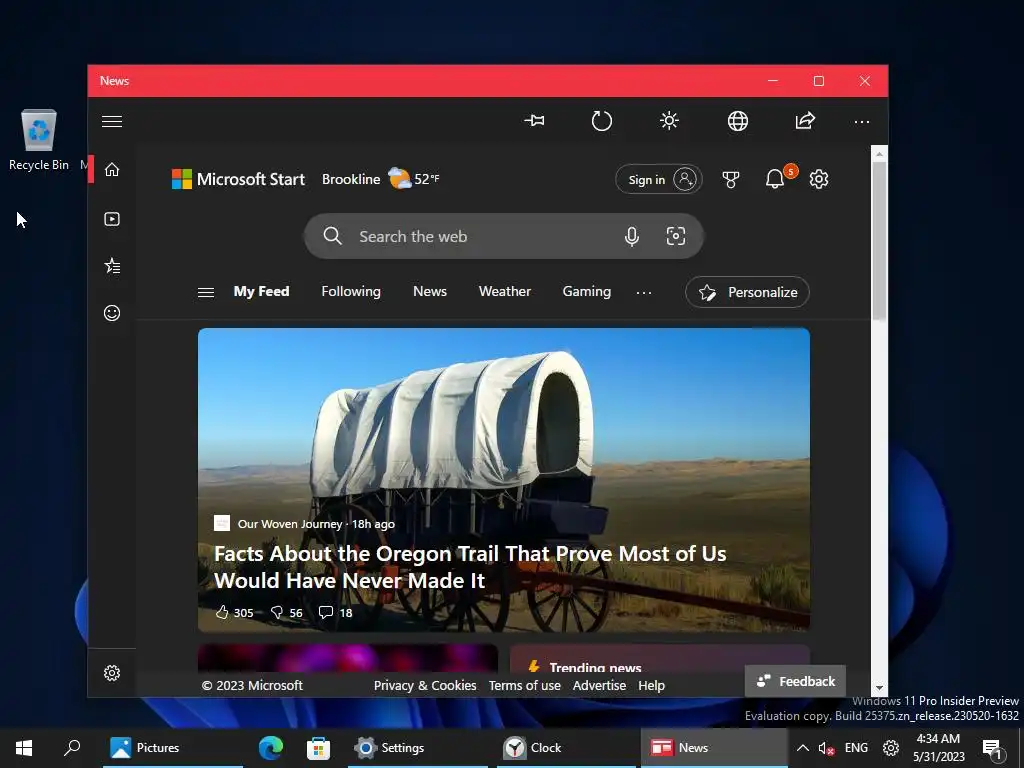Open the Oregon Trail facts article
The height and width of the screenshot is (768, 1024).
470,567
